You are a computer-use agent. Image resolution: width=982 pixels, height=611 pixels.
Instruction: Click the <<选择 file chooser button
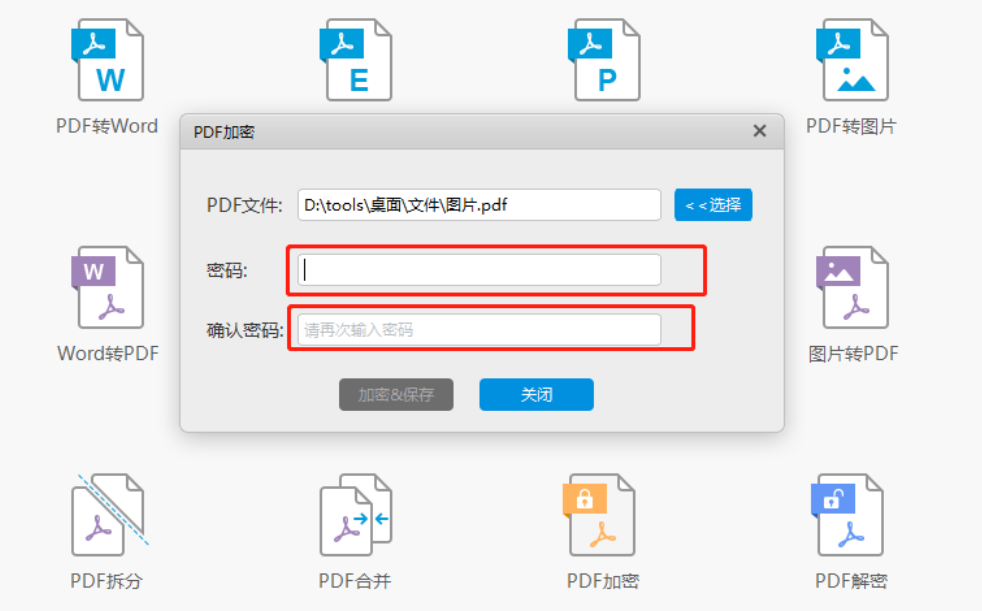pyautogui.click(x=713, y=205)
